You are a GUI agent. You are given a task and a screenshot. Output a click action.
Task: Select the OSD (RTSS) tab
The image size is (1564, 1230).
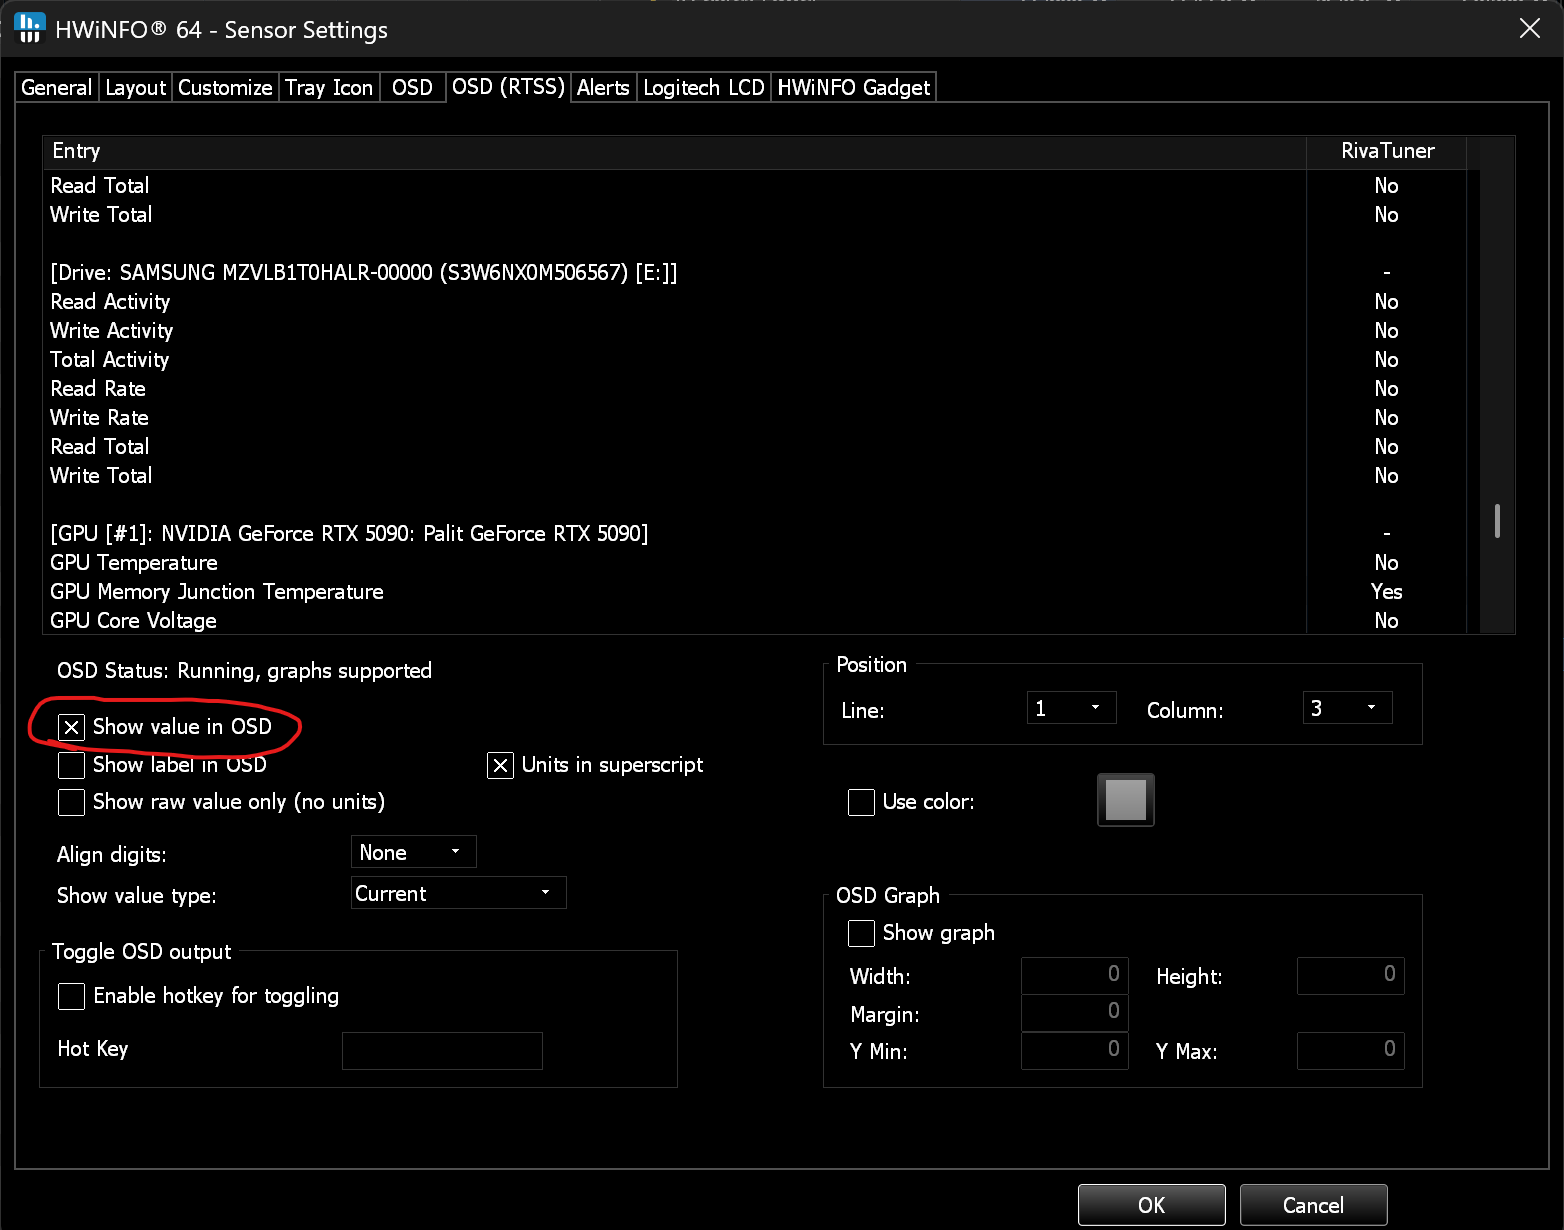pyautogui.click(x=508, y=87)
